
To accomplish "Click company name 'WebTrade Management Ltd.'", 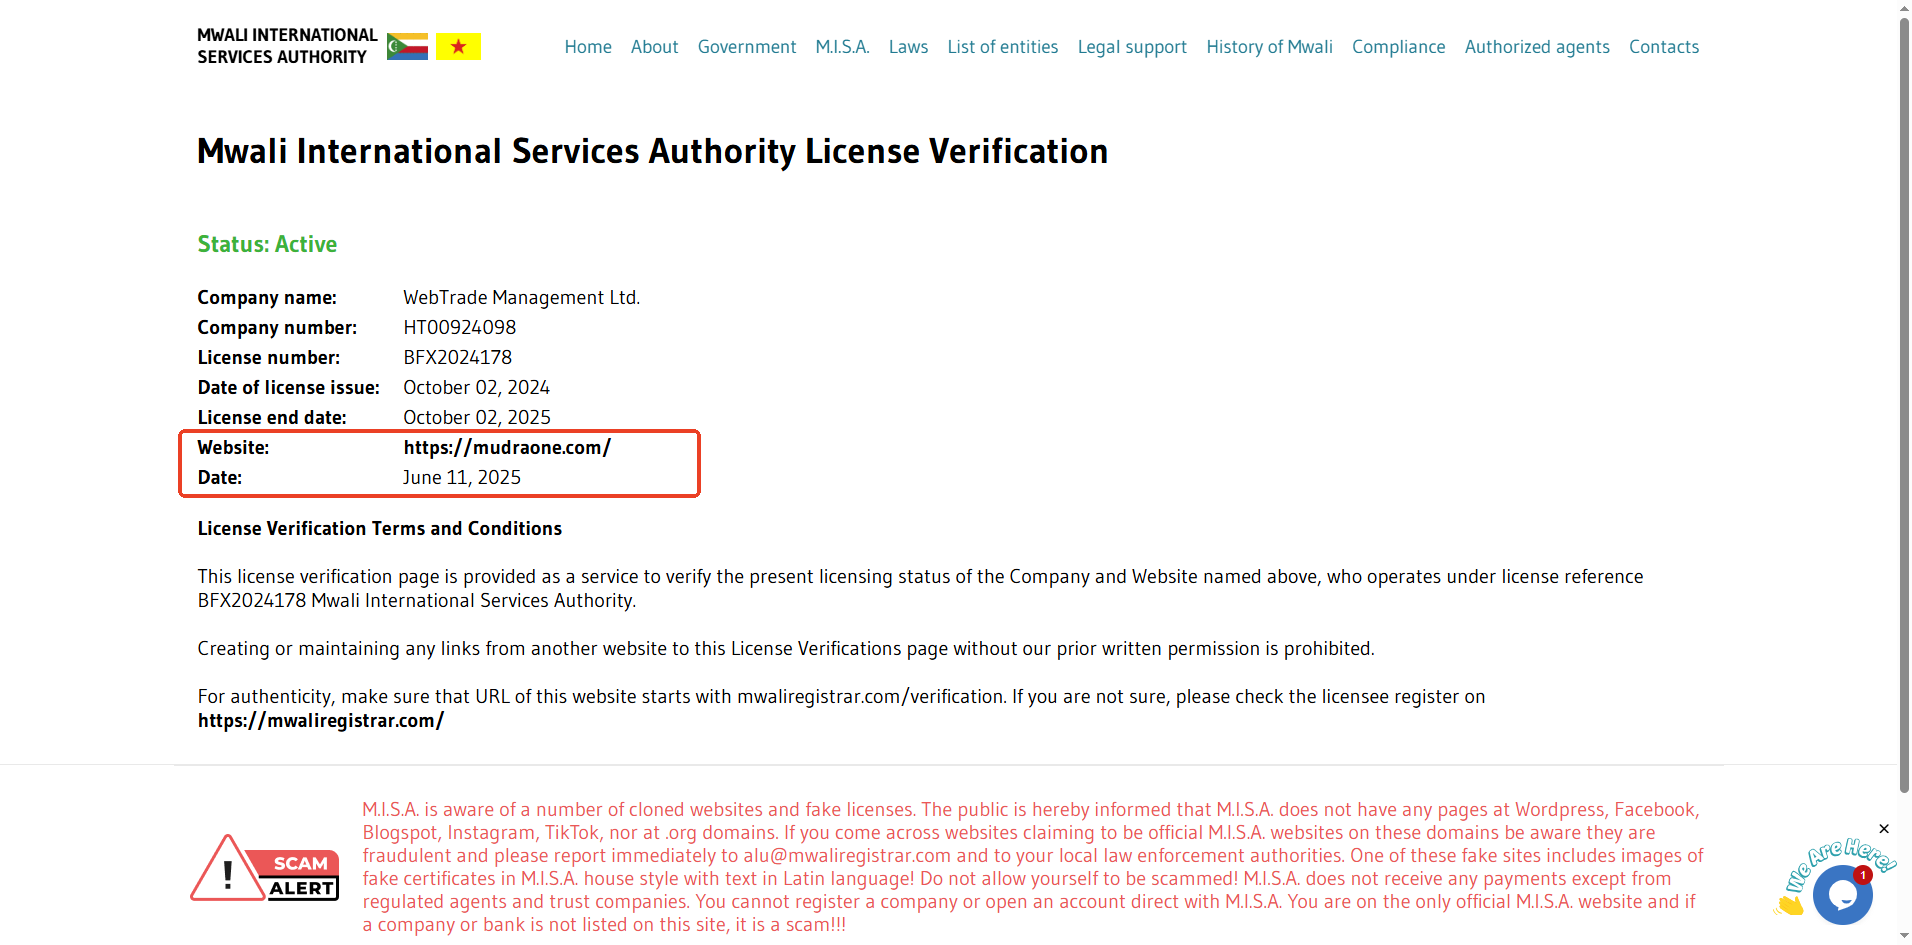I will click(521, 298).
